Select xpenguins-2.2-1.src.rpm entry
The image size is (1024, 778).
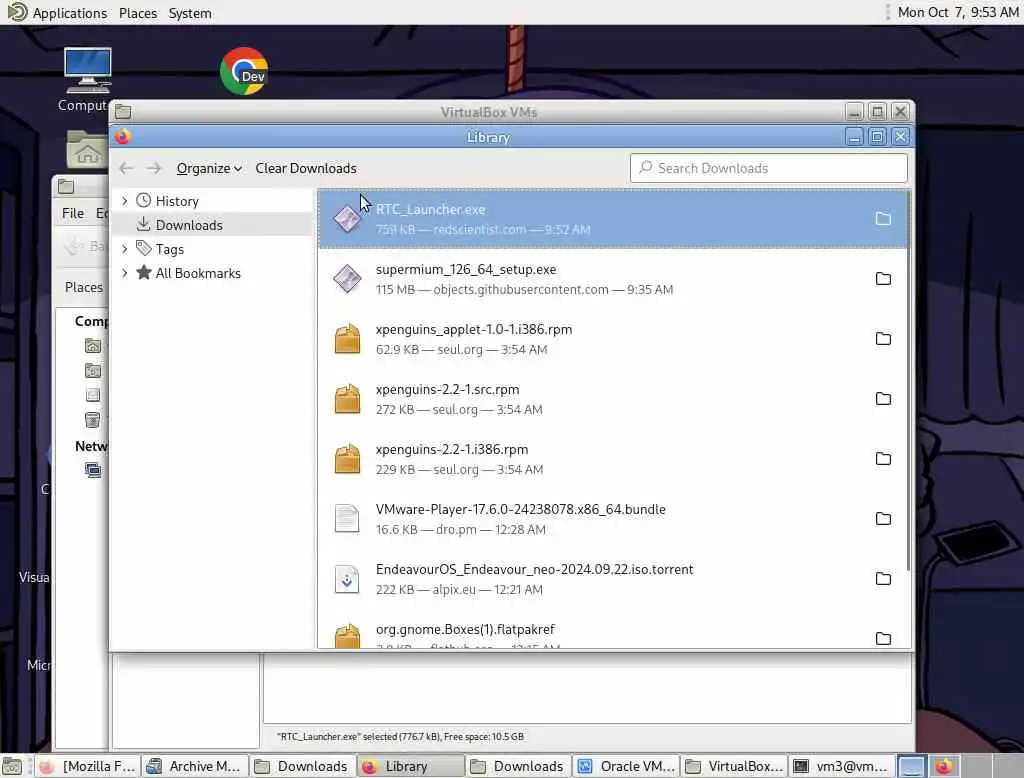click(x=613, y=399)
